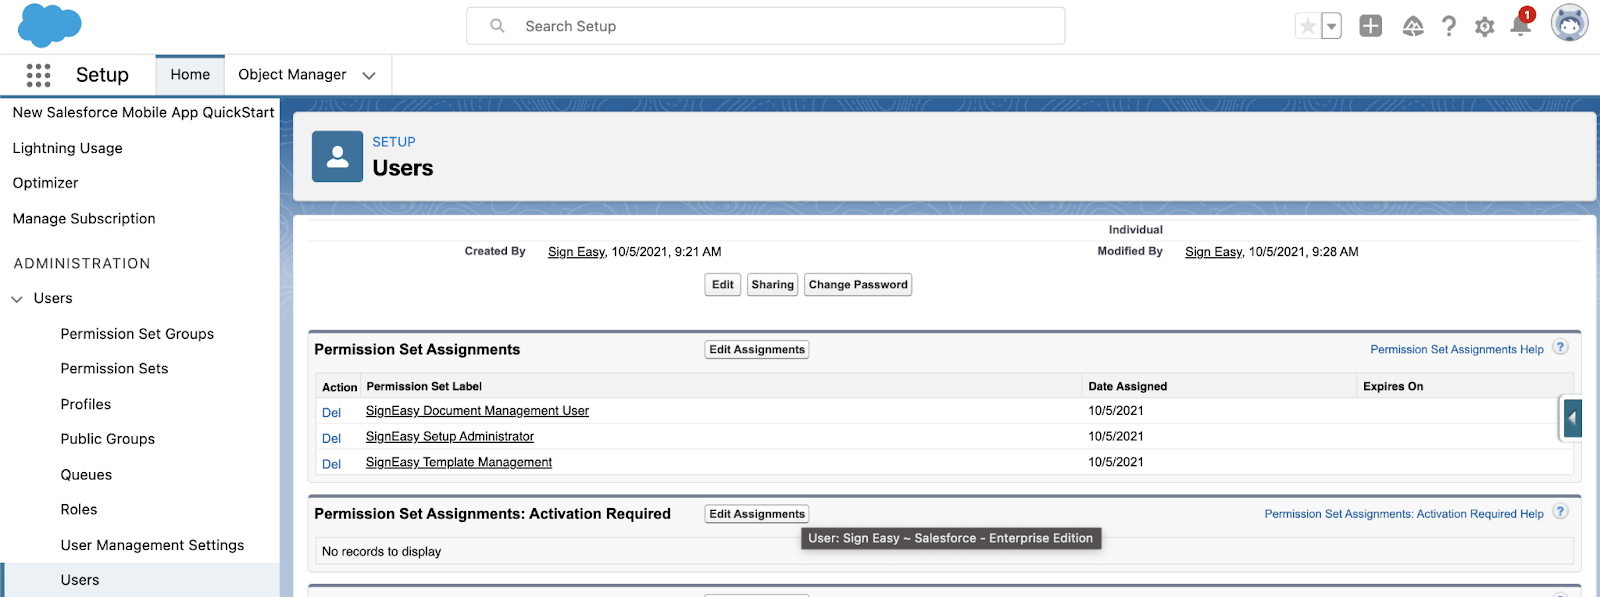Click the Users page header icon

[x=337, y=156]
